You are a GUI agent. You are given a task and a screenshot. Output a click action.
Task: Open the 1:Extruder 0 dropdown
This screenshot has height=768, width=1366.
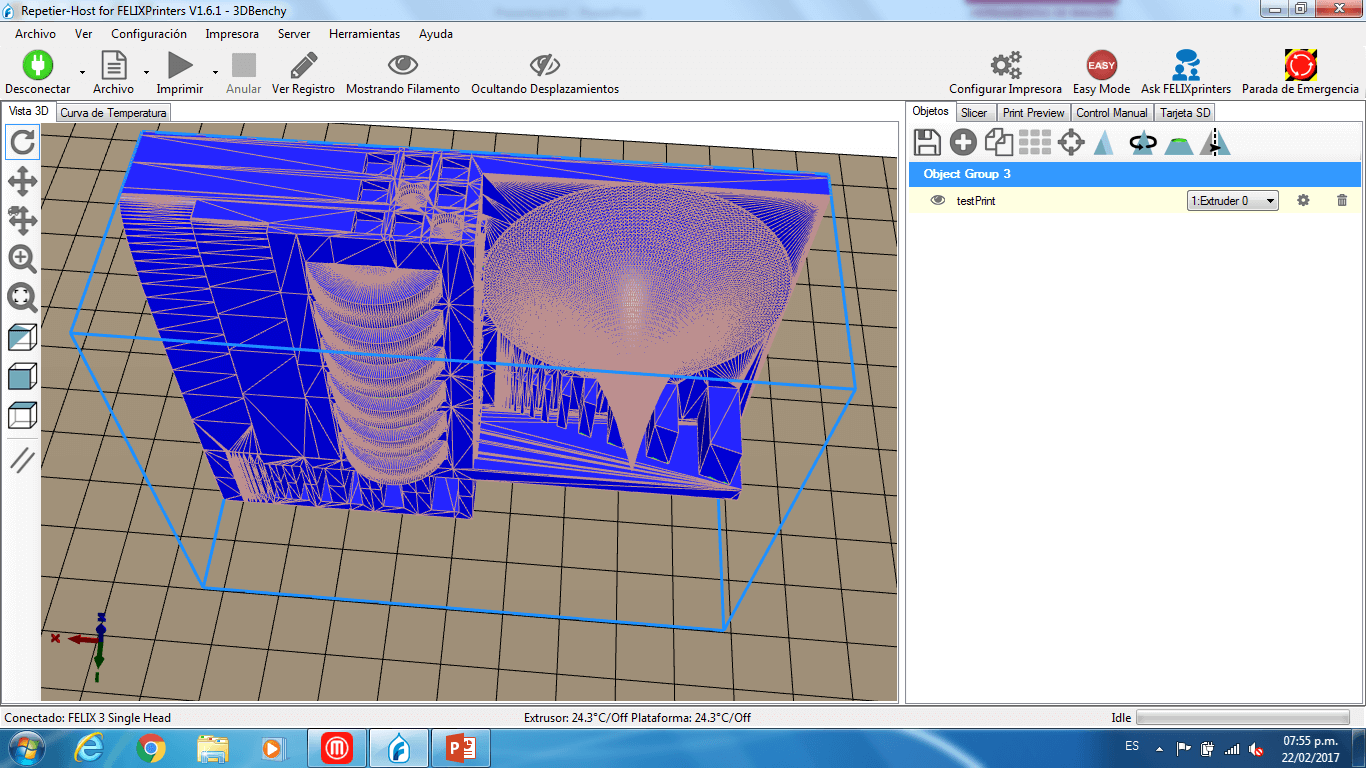(x=1233, y=201)
